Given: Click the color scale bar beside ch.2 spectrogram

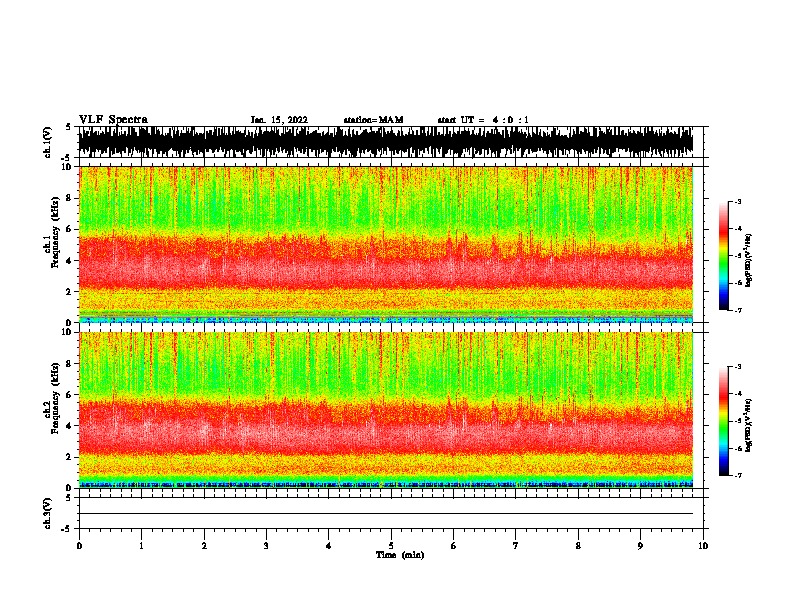Looking at the screenshot, I should click(x=723, y=421).
